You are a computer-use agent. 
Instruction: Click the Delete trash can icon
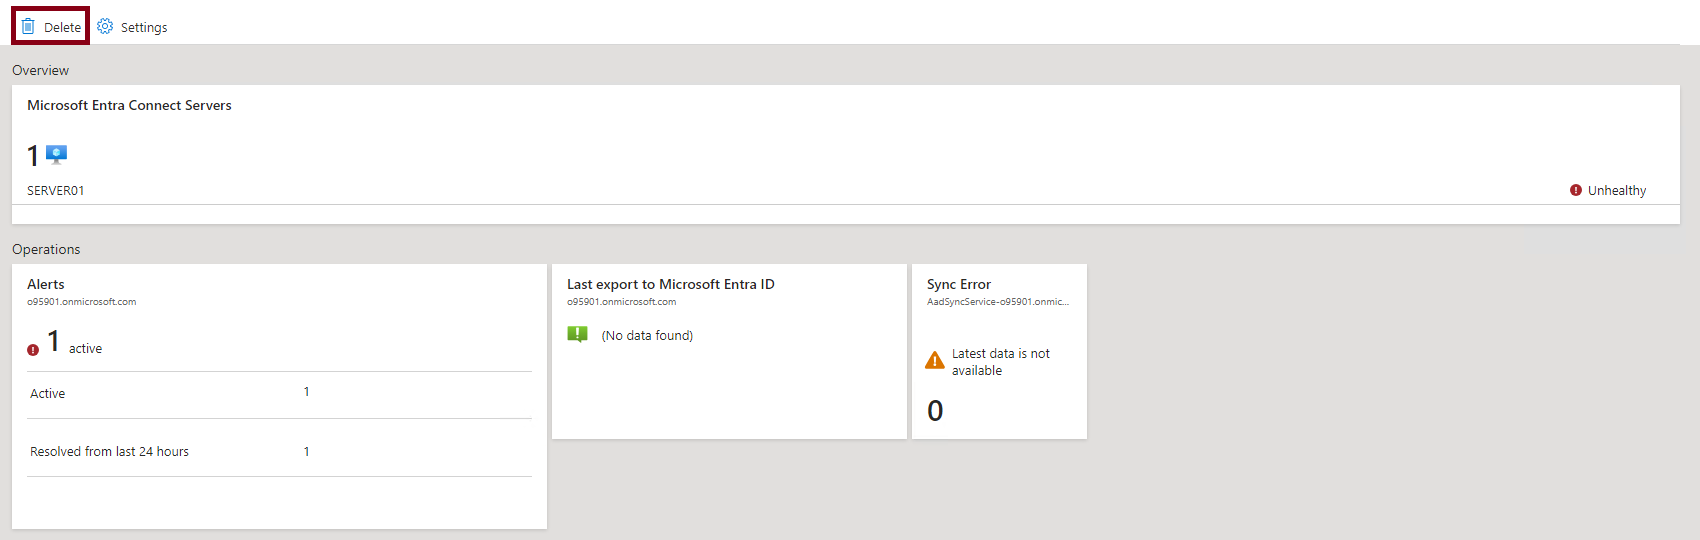28,26
